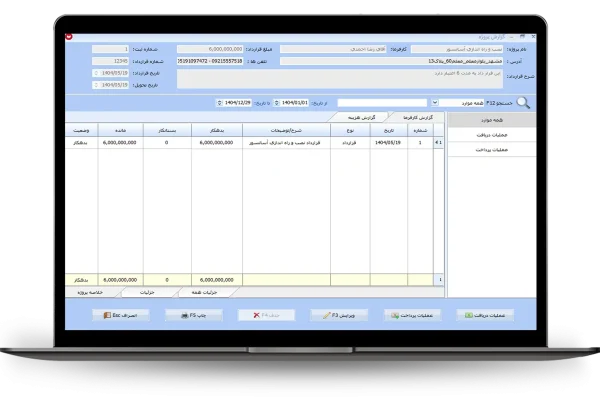The width and height of the screenshot is (600, 400).
Task: Open the 'همه موارد' search filter dropdown
Action: point(434,102)
